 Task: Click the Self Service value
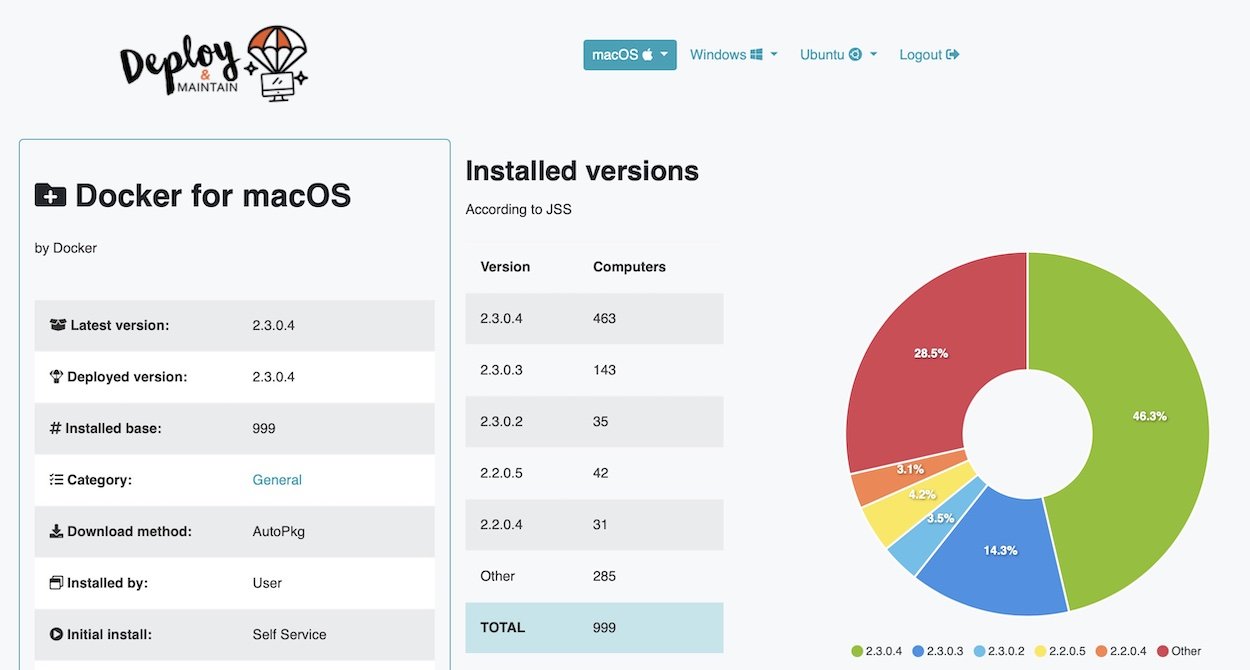pyautogui.click(x=290, y=634)
